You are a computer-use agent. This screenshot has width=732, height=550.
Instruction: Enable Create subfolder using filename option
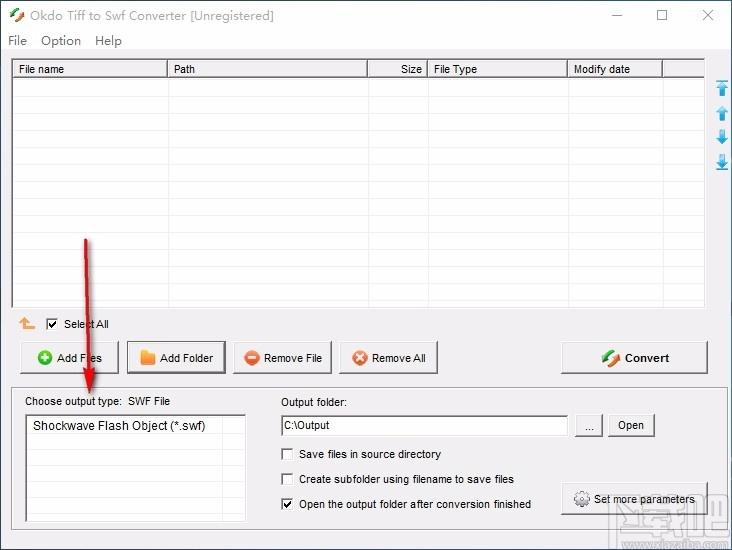(x=287, y=479)
